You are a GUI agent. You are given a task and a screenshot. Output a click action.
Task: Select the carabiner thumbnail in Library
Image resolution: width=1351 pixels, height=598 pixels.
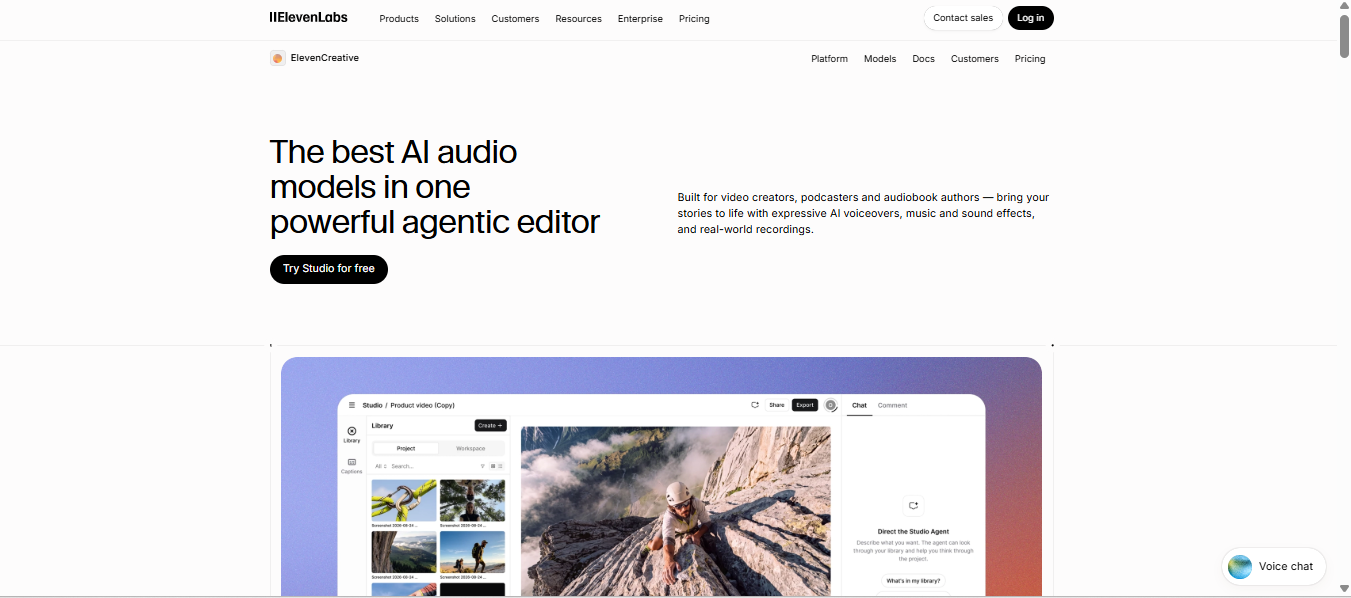point(404,500)
